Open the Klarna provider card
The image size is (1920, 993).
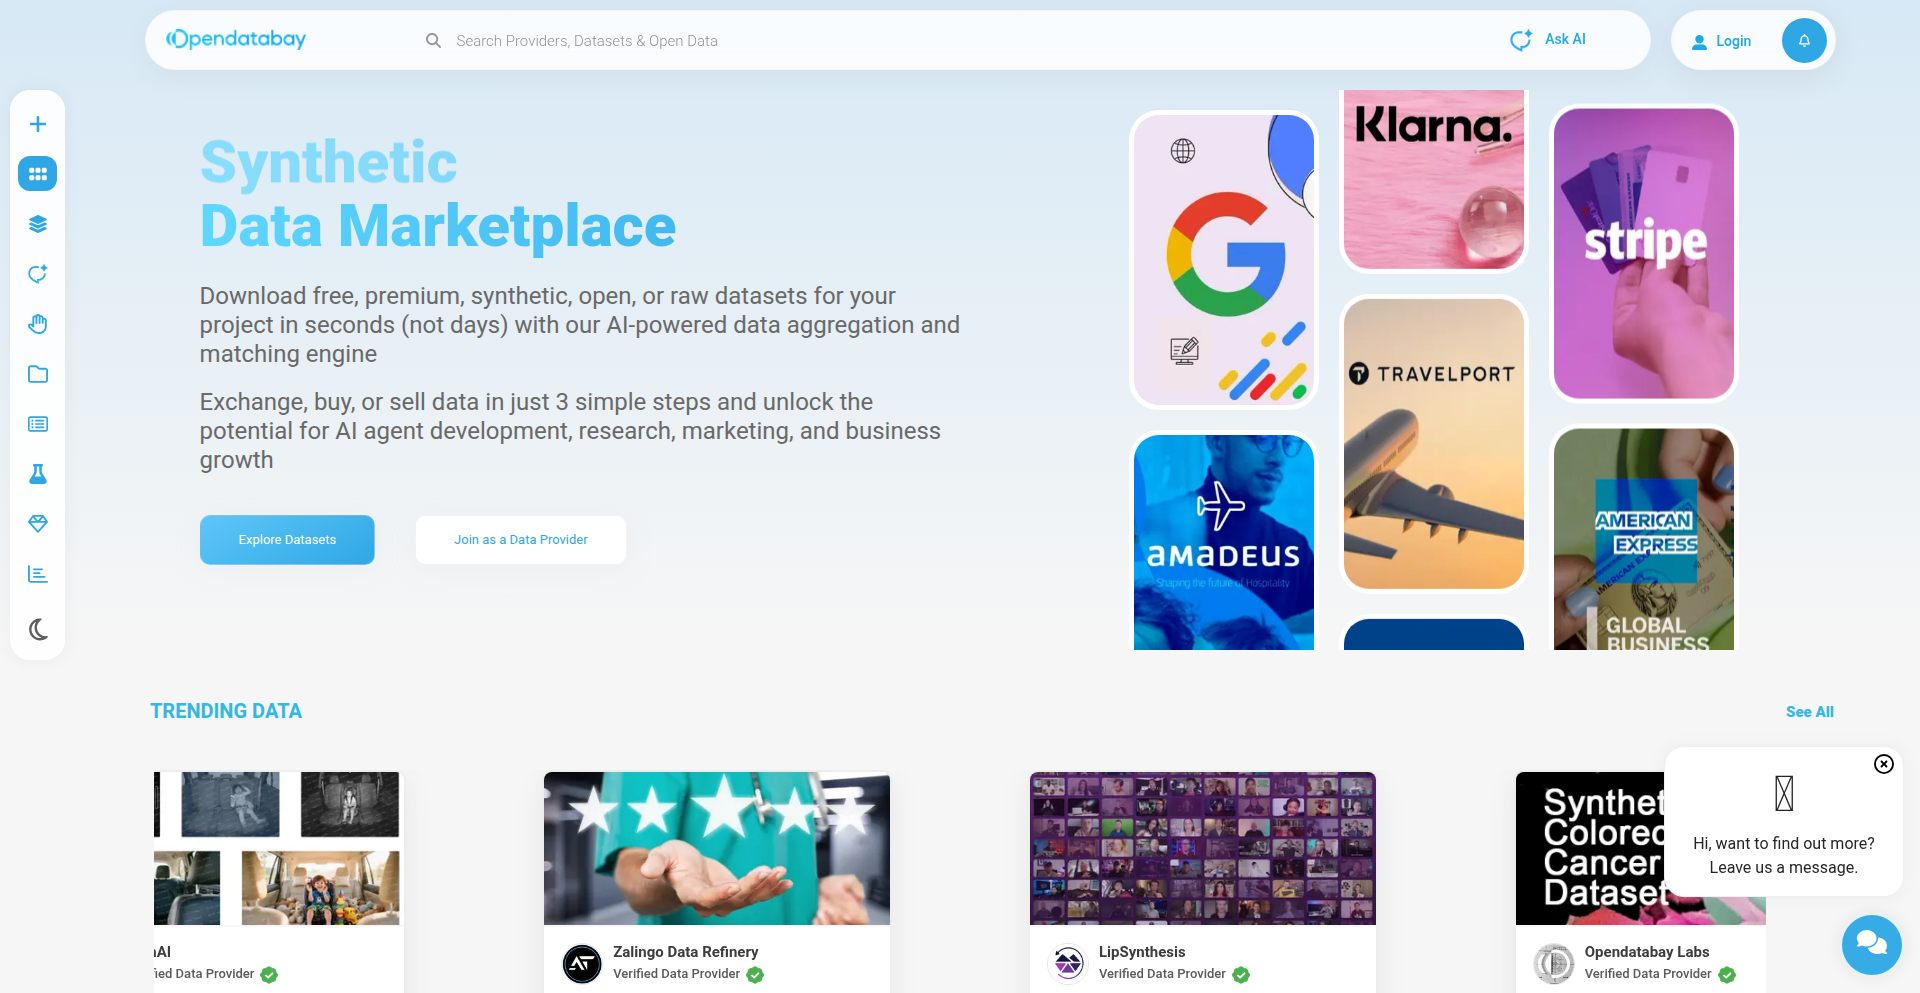[x=1434, y=180]
